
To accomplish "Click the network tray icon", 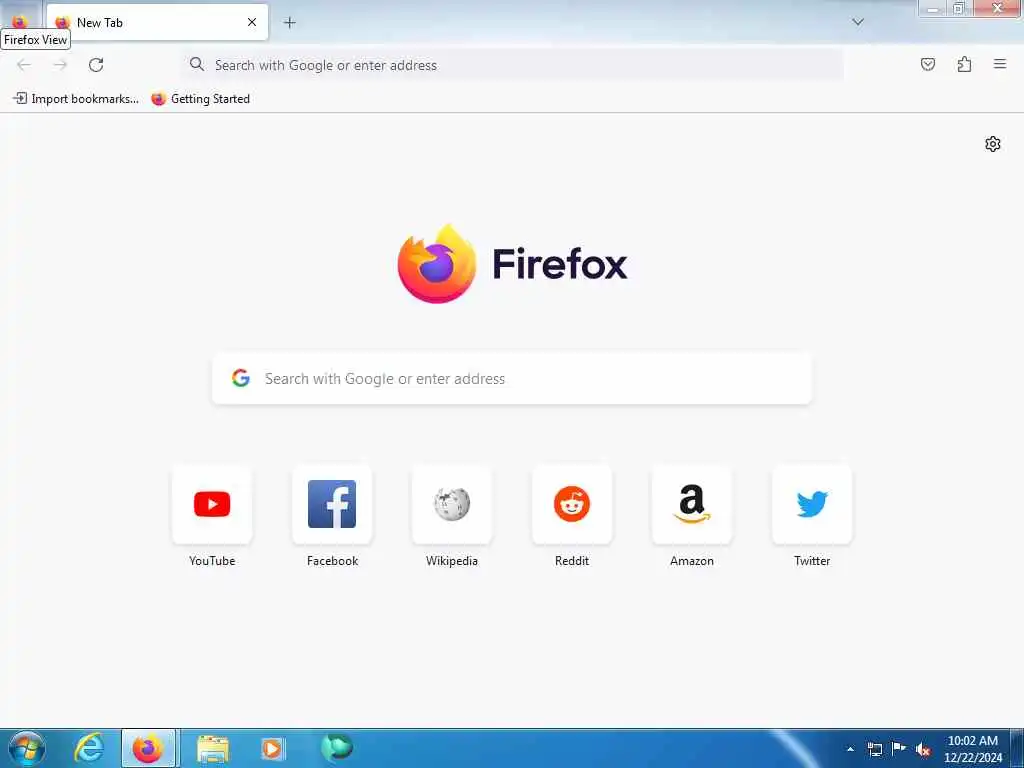I will [x=874, y=749].
